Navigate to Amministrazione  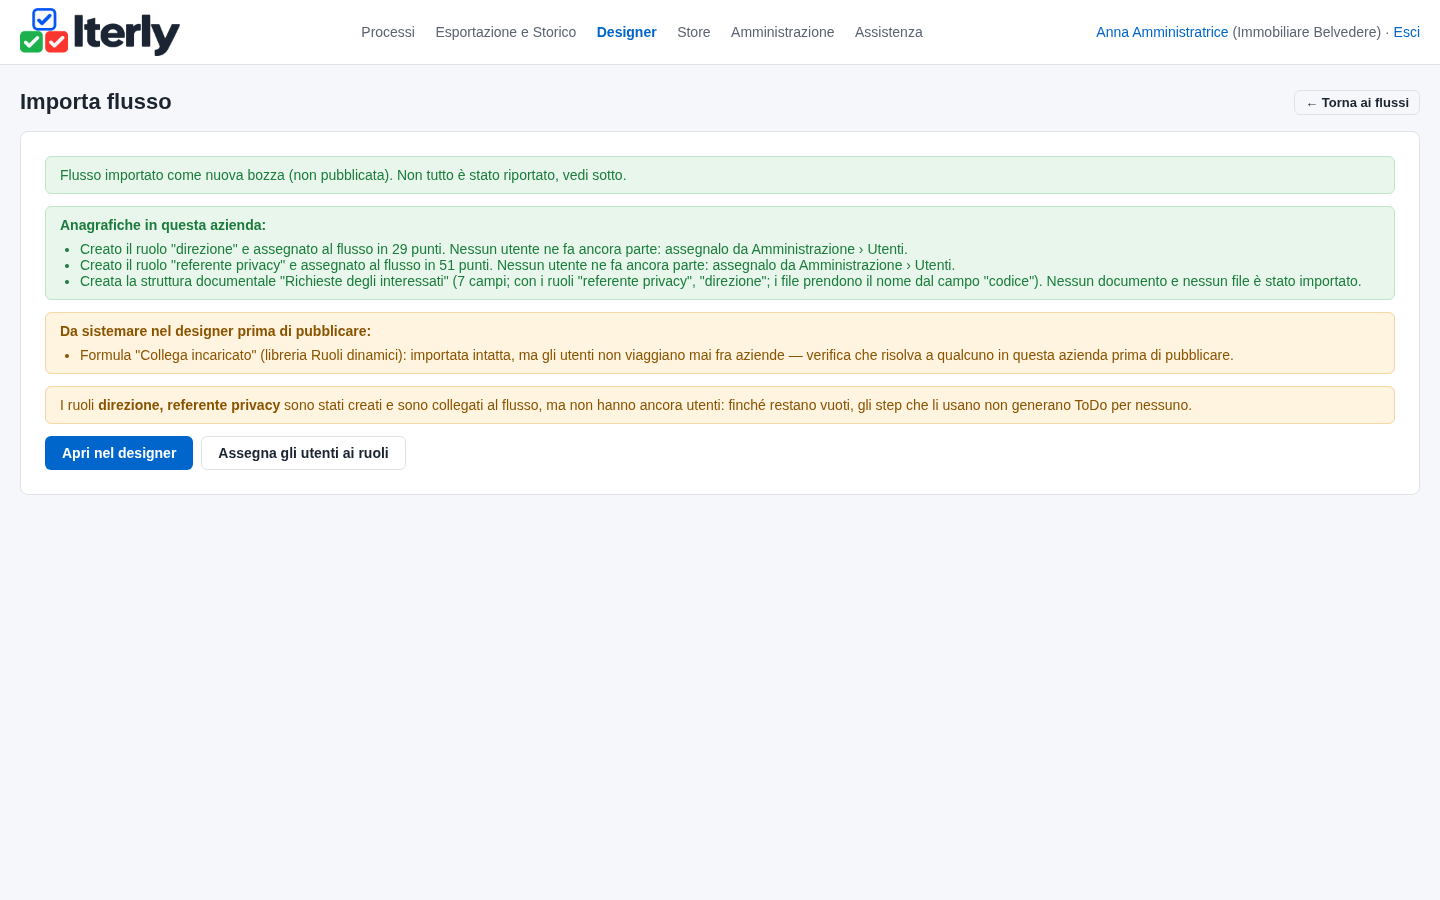[x=782, y=32]
